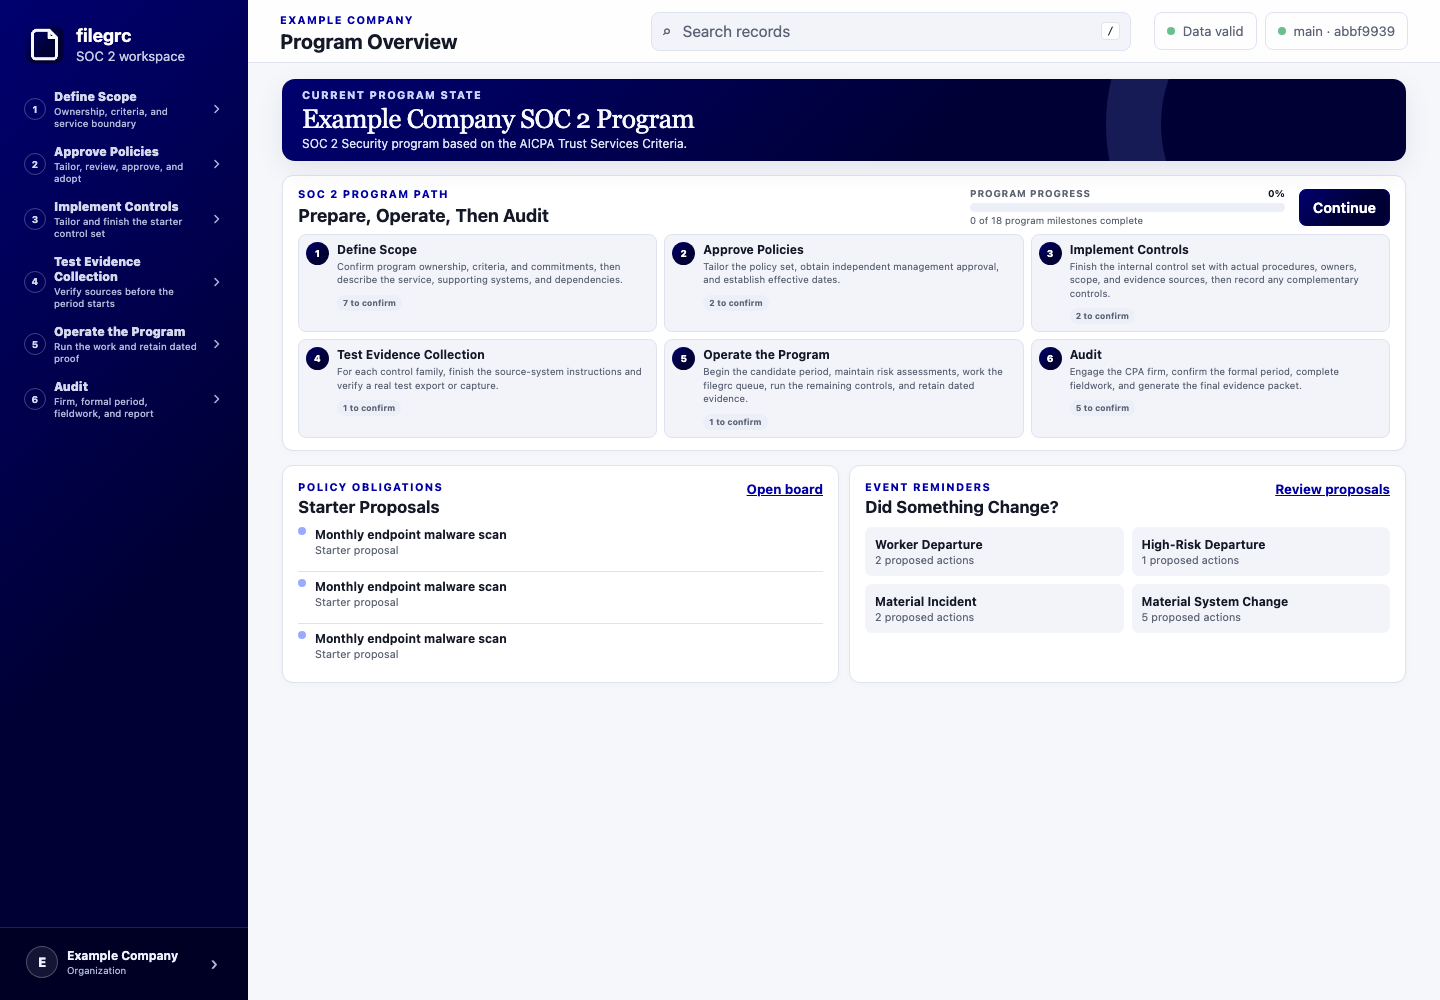
Task: Click the step 3 circle in sidebar
Action: click(35, 219)
